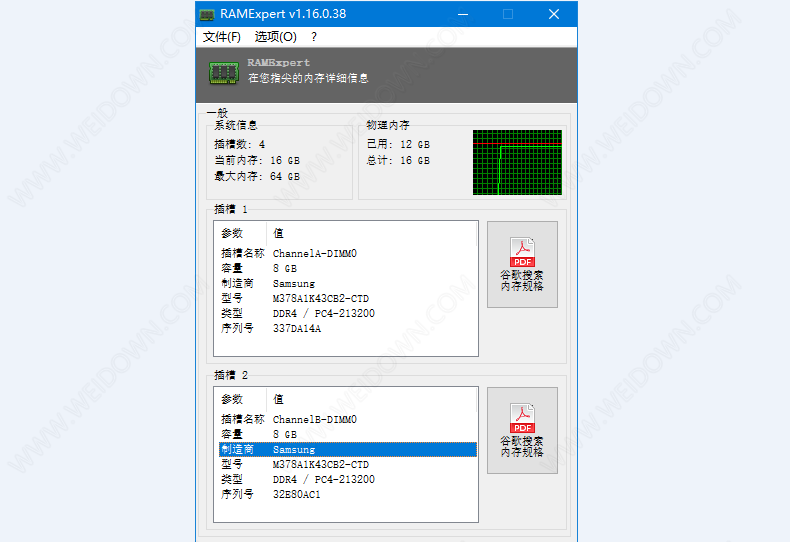The image size is (790, 542).
Task: Open the ? help menu
Action: coord(314,37)
